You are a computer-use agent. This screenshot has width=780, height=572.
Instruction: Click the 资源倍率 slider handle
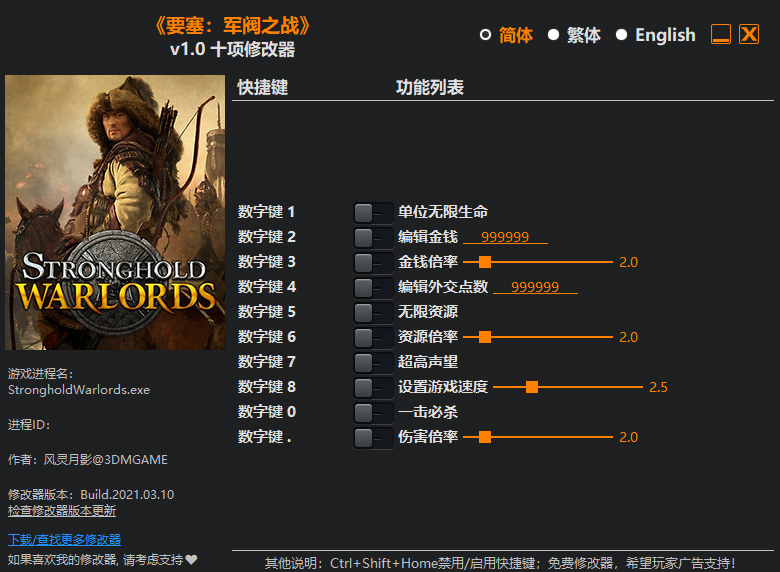[x=485, y=337]
